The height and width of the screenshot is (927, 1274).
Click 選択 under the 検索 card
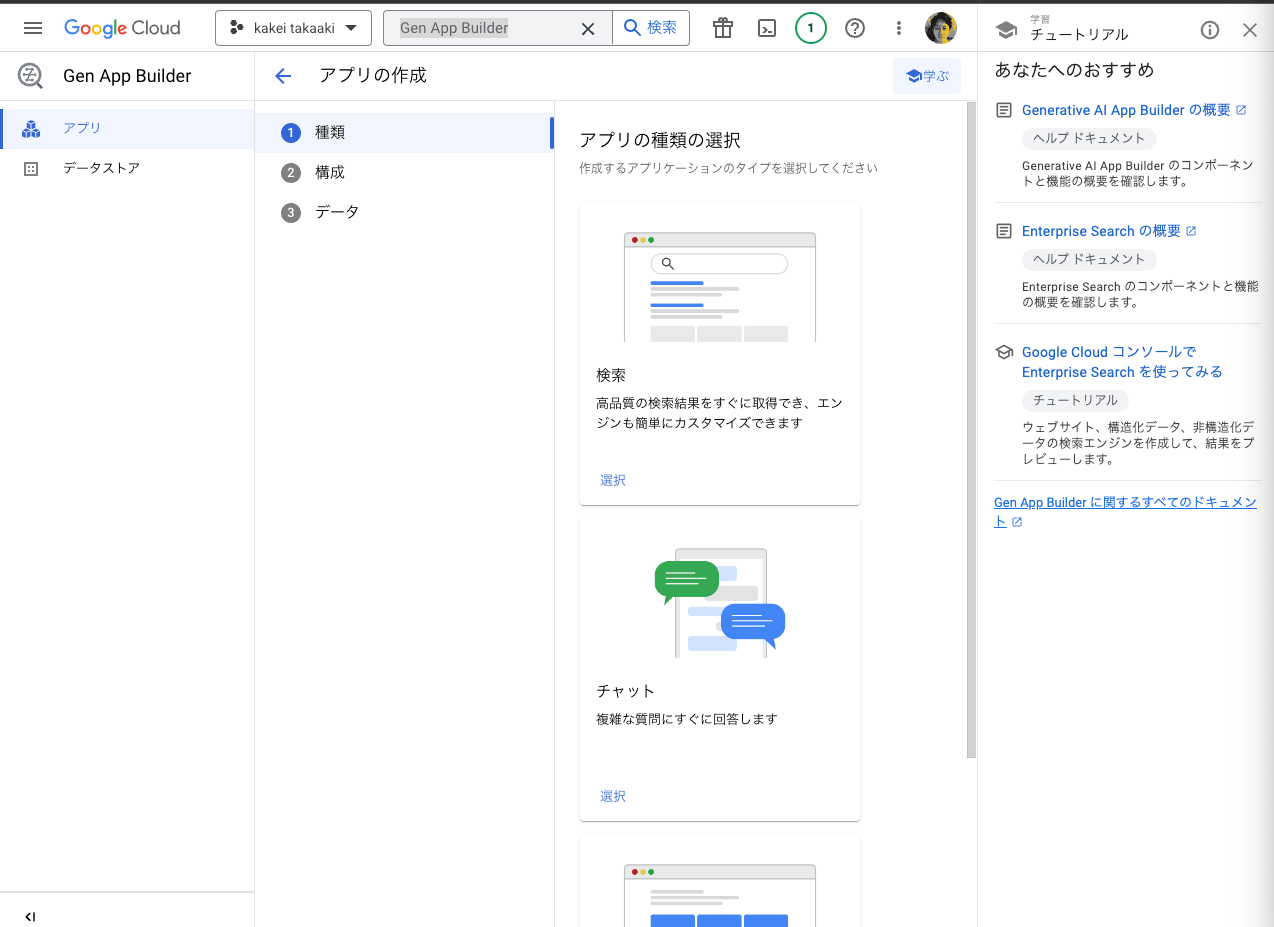click(613, 480)
